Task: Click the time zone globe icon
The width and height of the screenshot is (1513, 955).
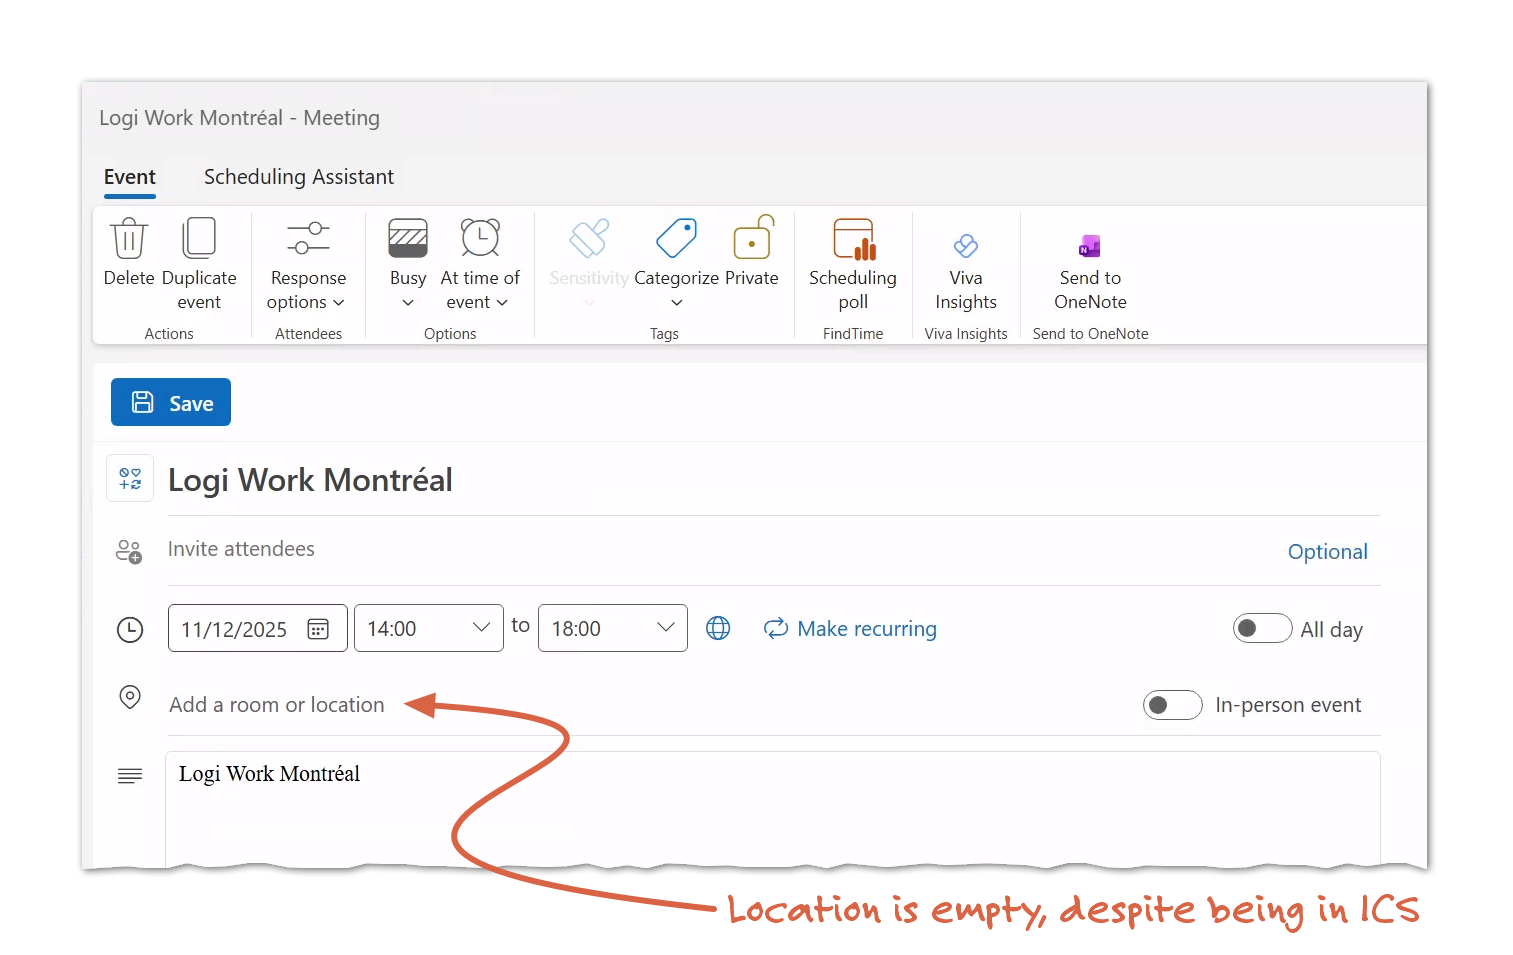Action: tap(718, 628)
